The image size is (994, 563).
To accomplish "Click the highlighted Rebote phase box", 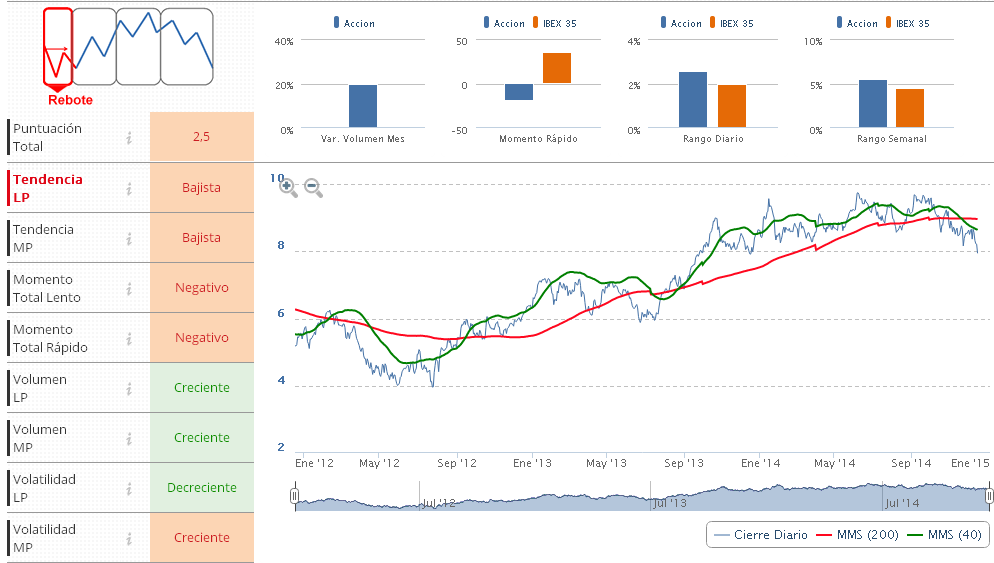I will (58, 47).
